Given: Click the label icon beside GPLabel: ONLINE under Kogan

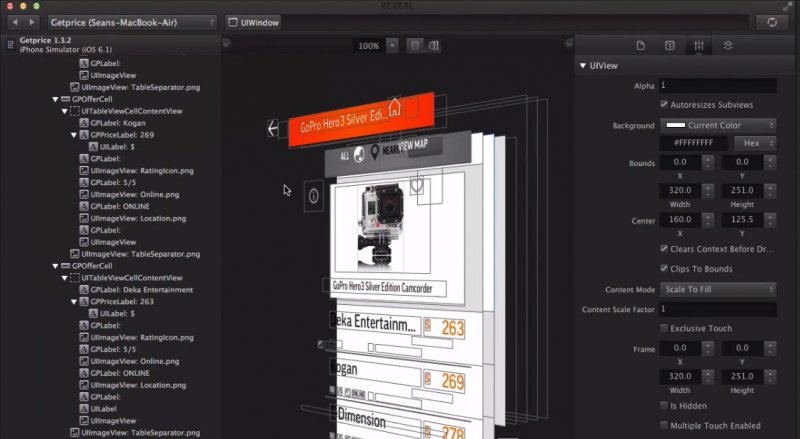Looking at the screenshot, I should coord(84,206).
